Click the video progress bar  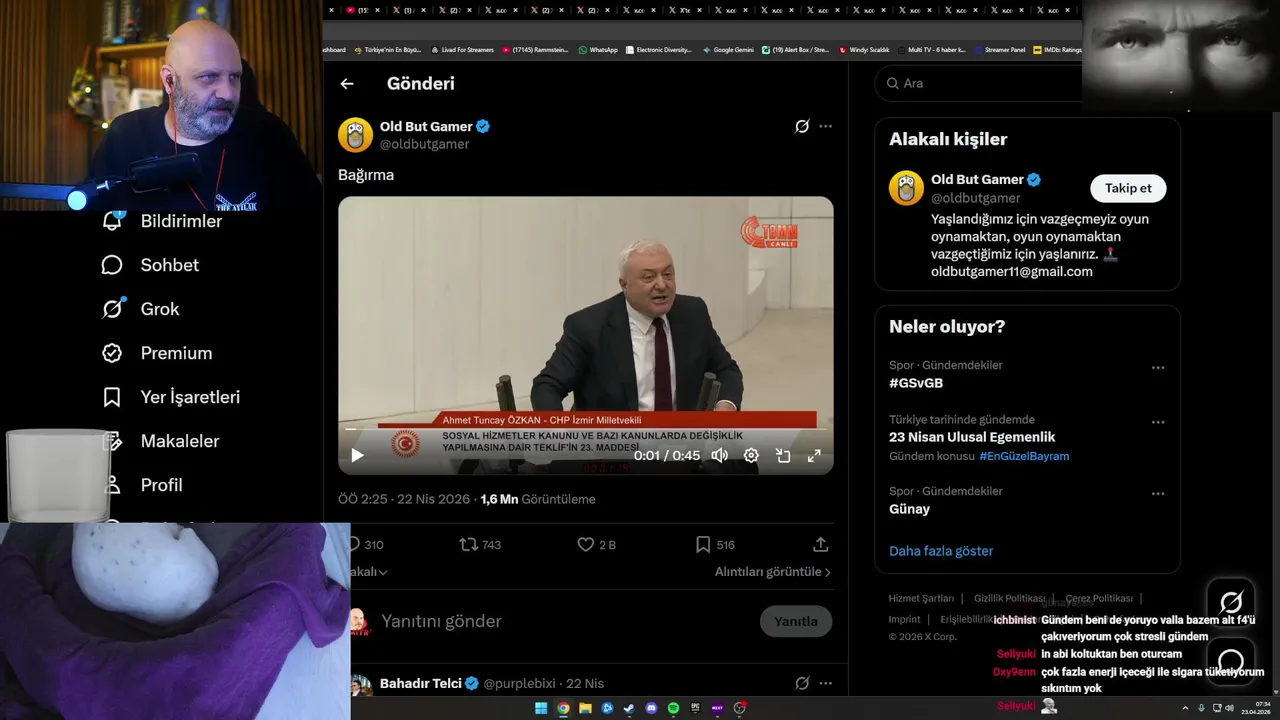(585, 431)
